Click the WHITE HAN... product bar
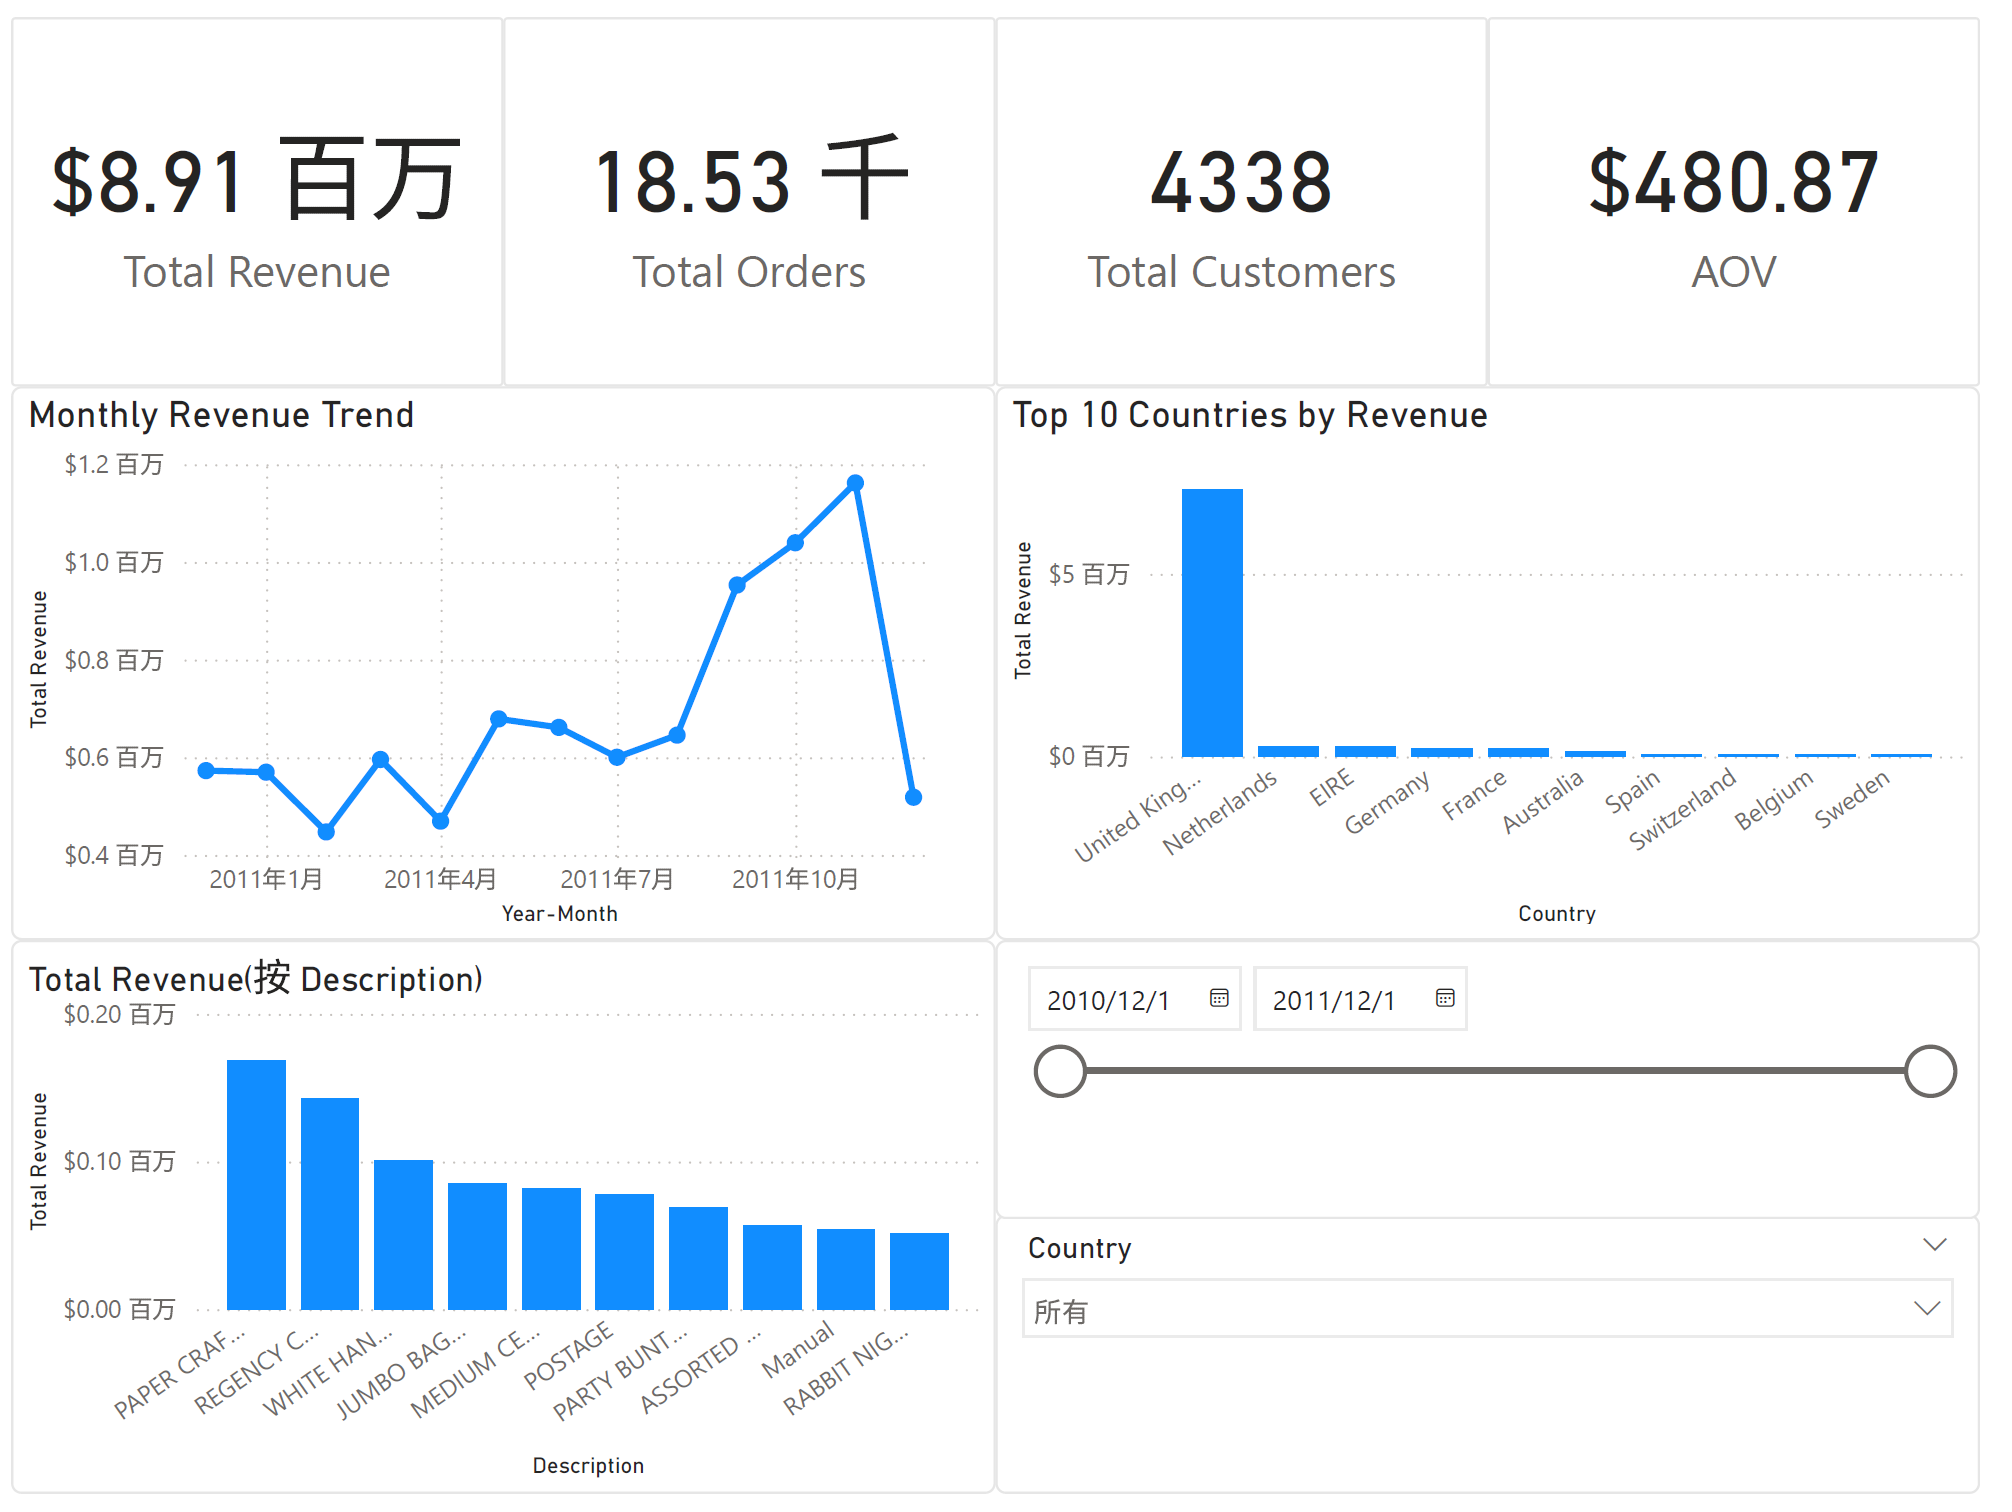 tap(403, 1235)
